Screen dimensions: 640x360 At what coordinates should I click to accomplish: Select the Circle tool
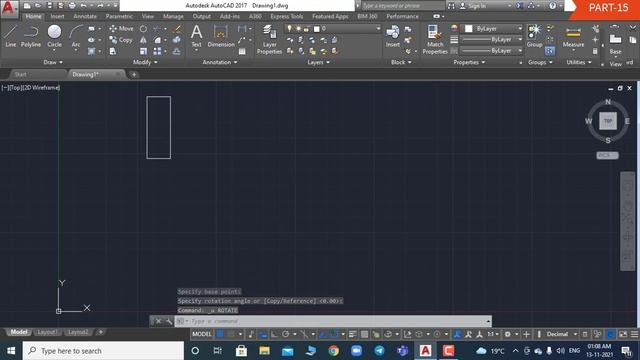54,36
